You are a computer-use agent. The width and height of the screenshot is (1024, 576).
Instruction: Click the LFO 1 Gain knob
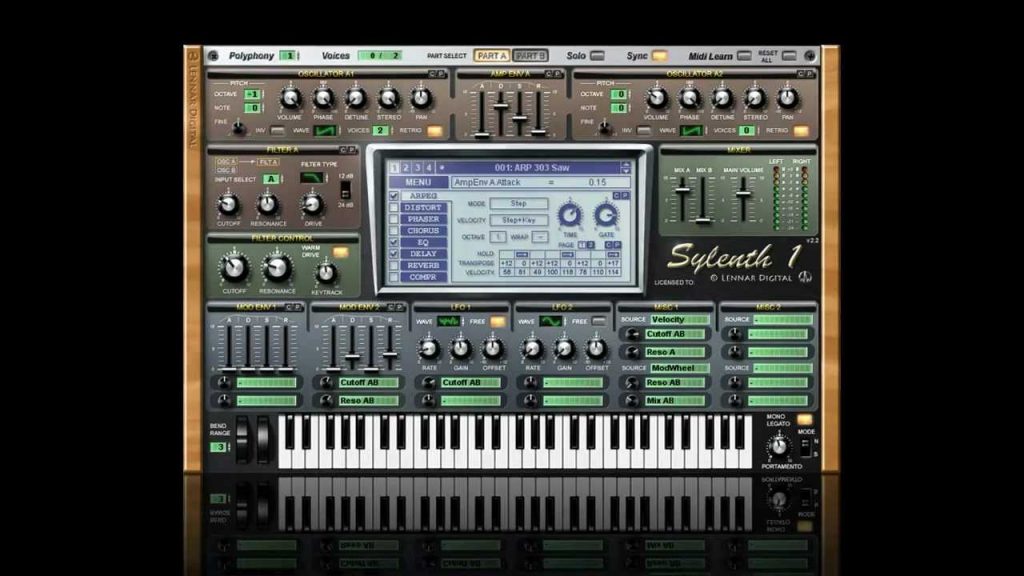[x=461, y=349]
